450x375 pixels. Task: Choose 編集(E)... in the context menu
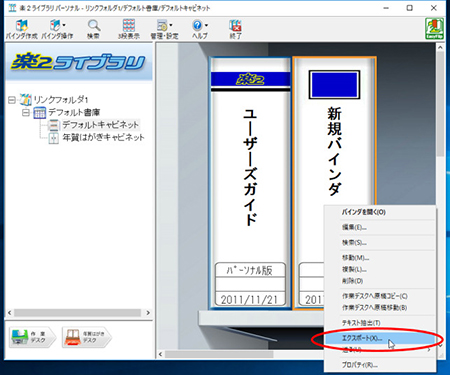(380, 227)
